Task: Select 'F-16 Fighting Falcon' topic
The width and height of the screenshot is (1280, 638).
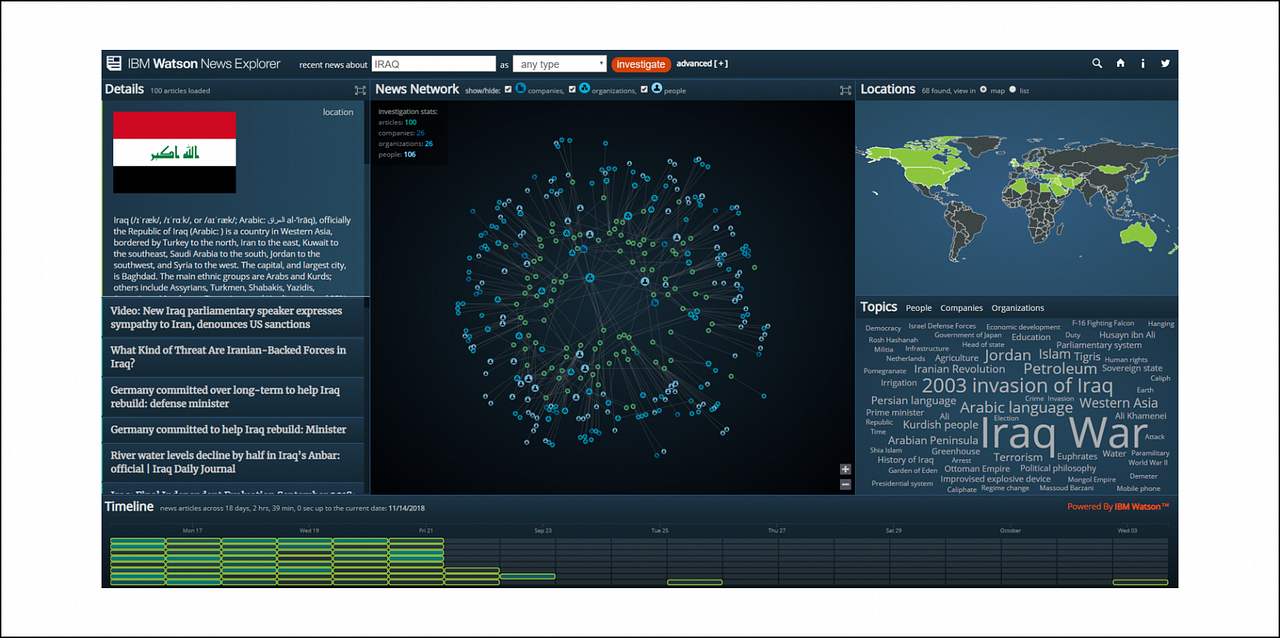Action: [1103, 323]
